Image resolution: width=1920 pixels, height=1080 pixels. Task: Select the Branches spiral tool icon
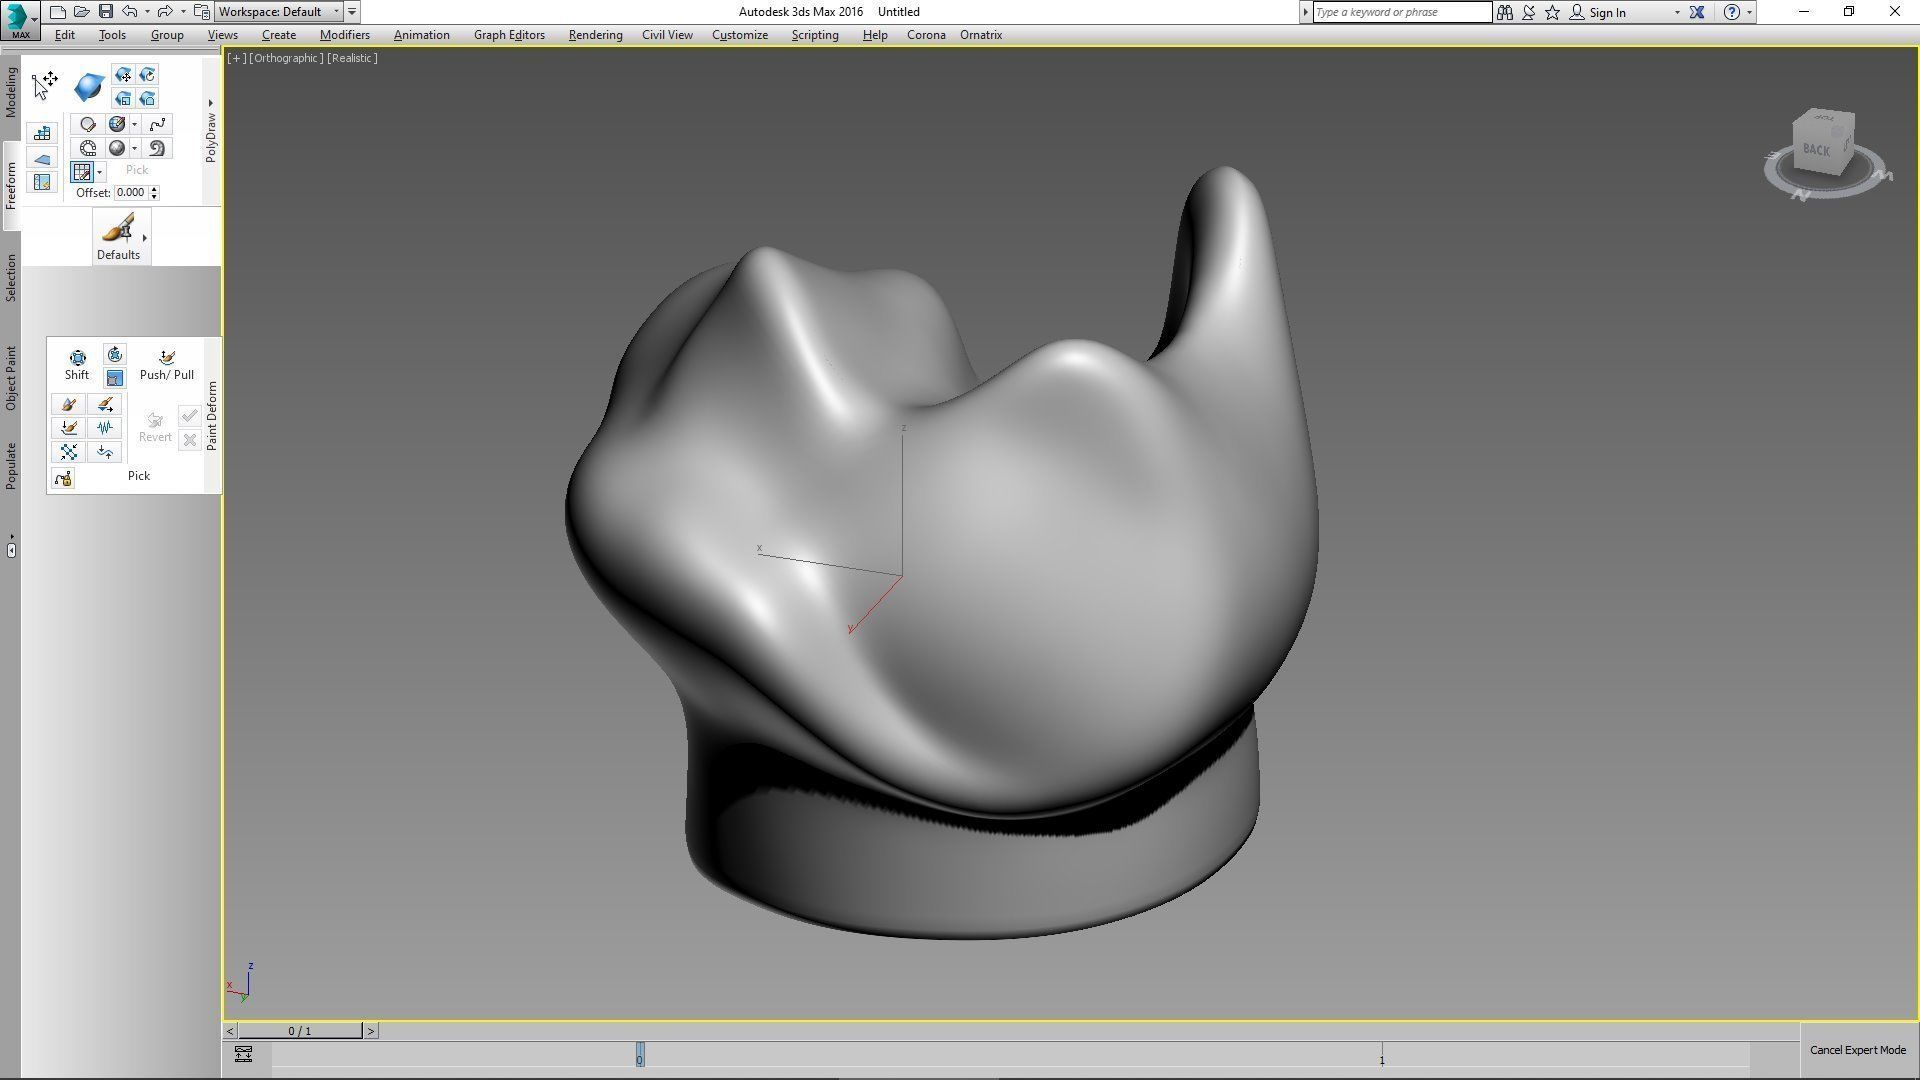point(157,148)
